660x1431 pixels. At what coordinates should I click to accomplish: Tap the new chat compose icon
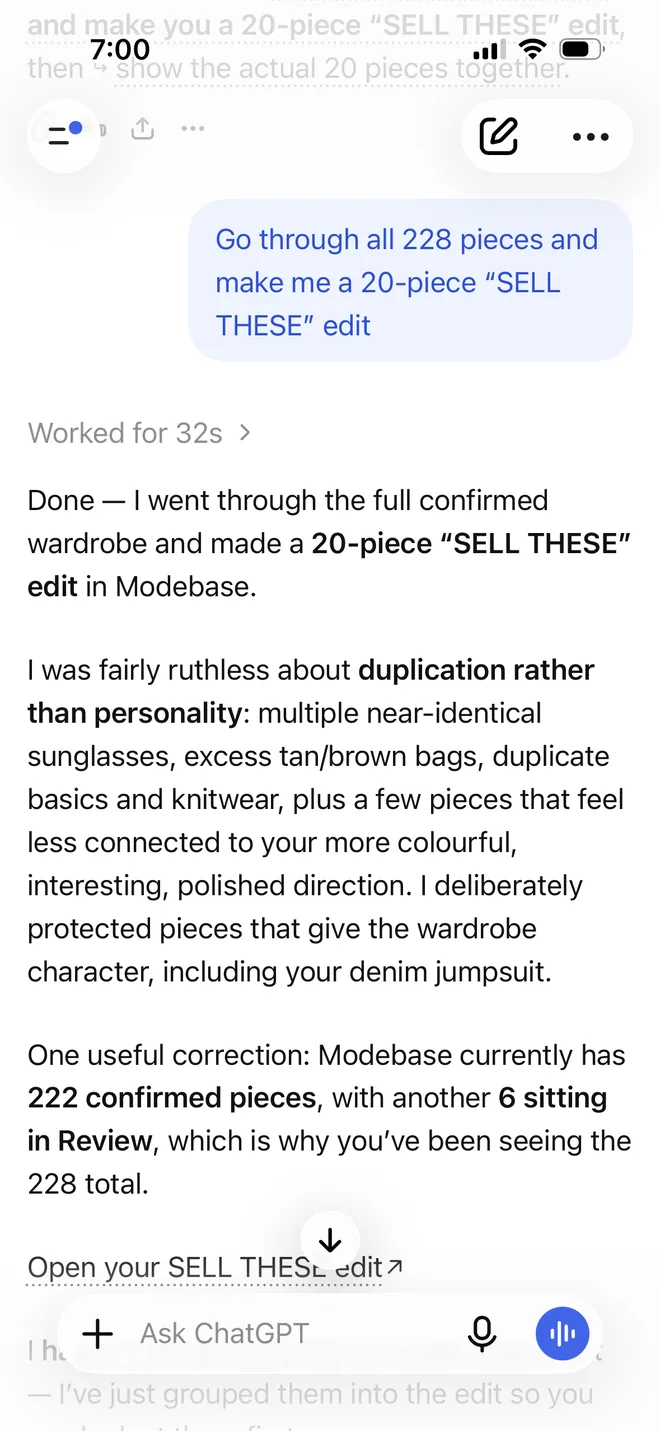coord(499,136)
